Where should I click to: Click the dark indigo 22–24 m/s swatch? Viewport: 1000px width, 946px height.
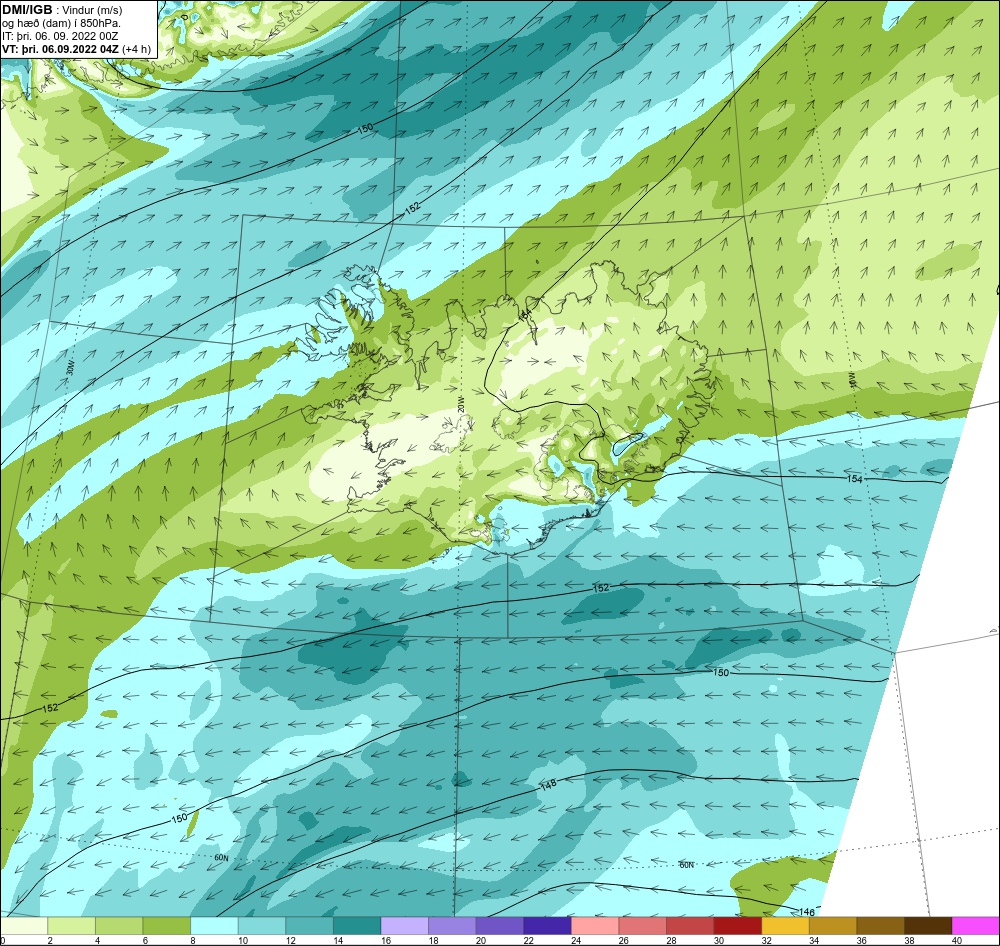point(547,925)
